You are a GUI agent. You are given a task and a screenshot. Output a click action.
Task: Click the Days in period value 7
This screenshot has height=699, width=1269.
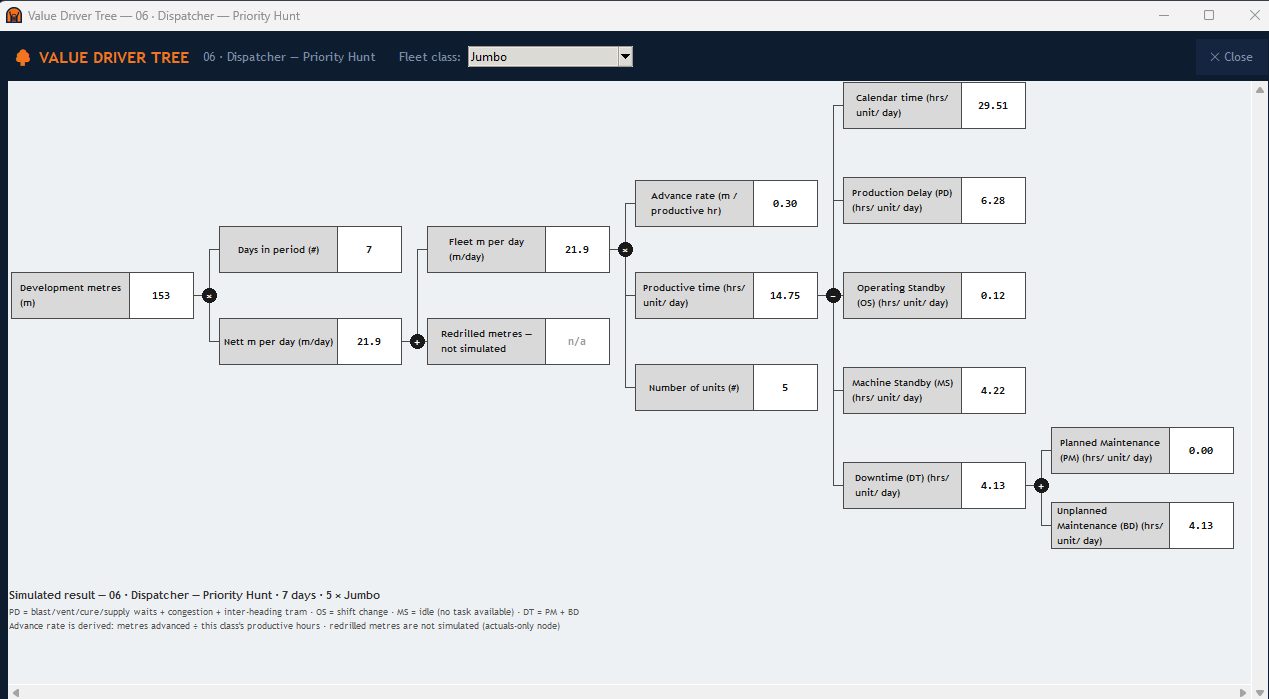[369, 249]
